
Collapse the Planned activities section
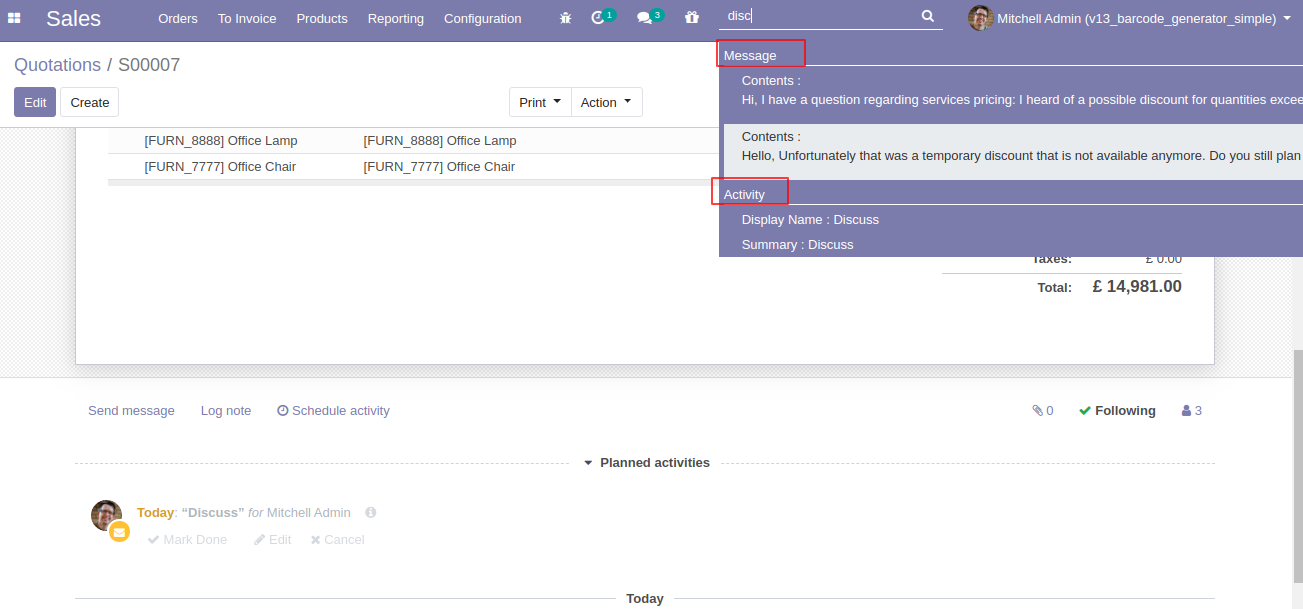pos(646,463)
